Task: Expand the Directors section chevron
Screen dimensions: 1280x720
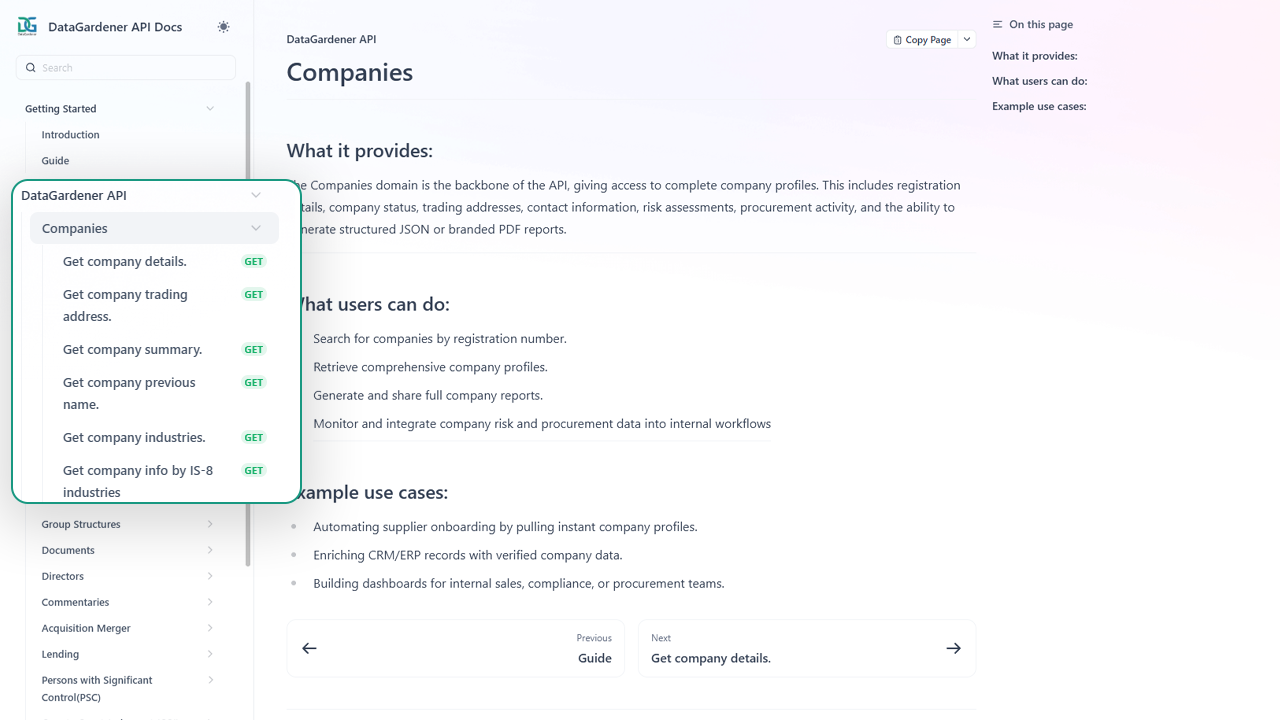Action: click(210, 576)
